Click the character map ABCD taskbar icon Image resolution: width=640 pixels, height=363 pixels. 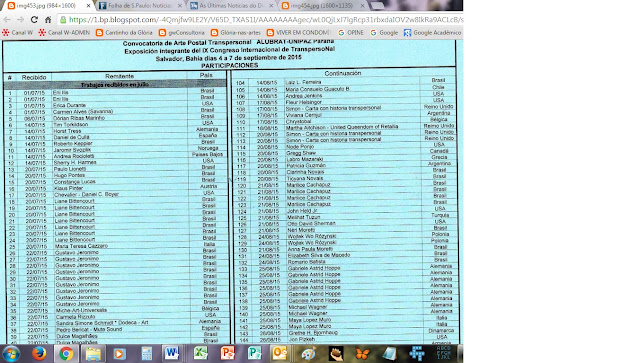tap(444, 354)
